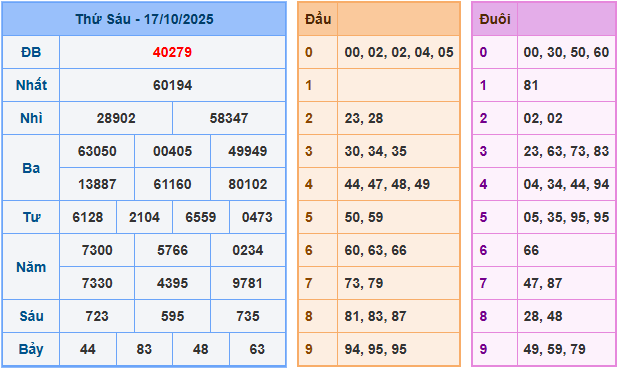The image size is (618, 369).
Task: Click row label '0' in Đuôi table
Action: pos(483,52)
